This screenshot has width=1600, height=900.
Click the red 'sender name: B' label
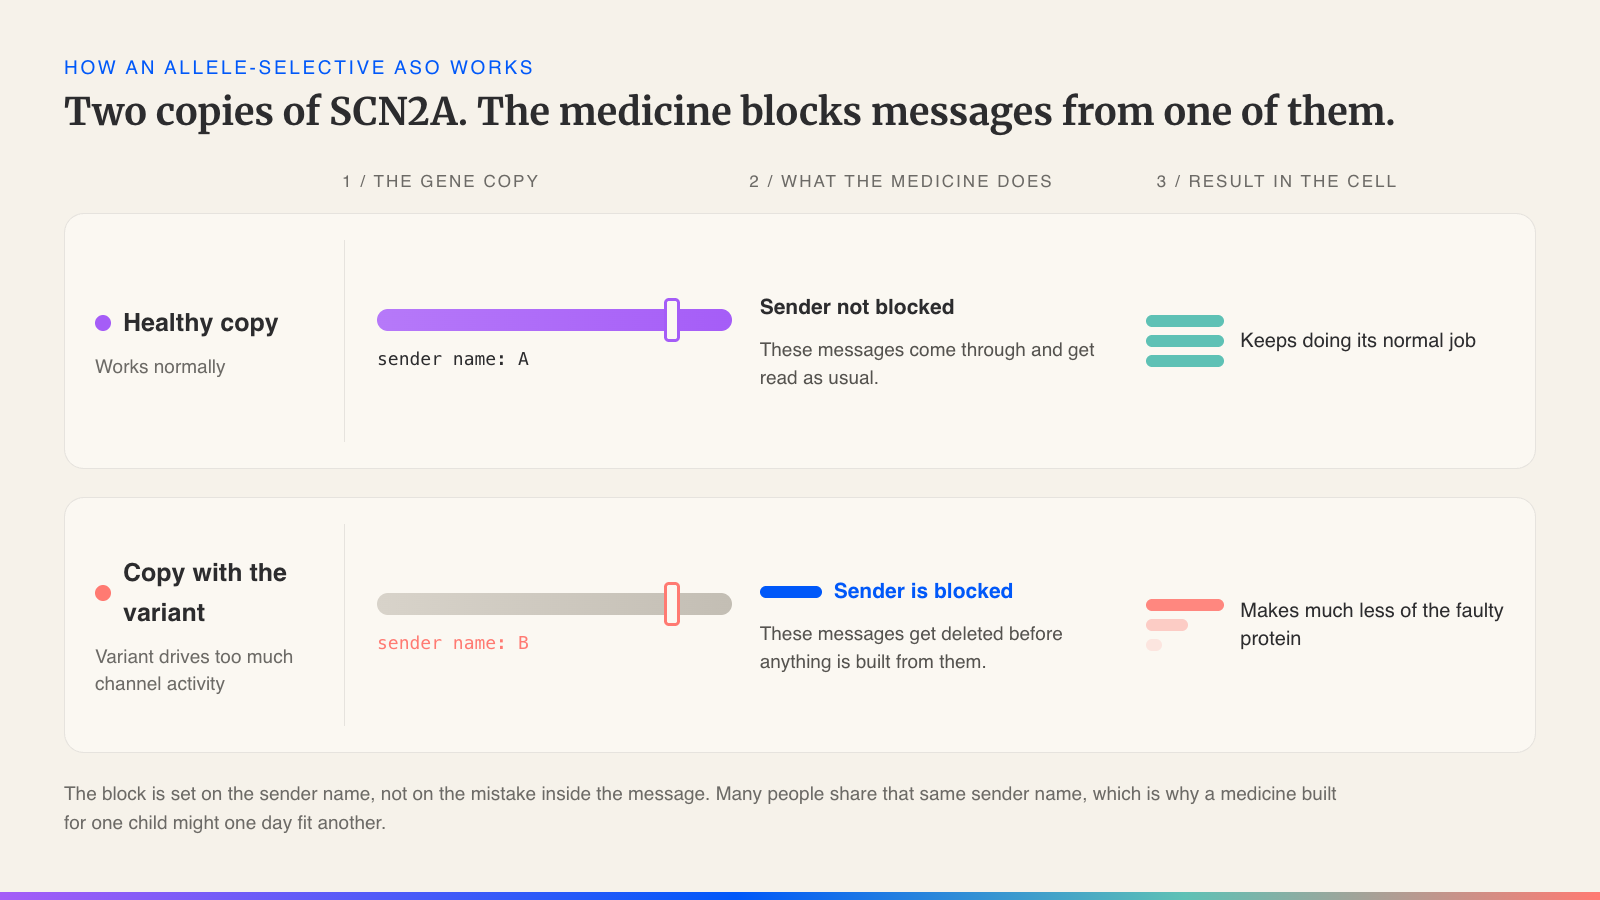pyautogui.click(x=453, y=643)
